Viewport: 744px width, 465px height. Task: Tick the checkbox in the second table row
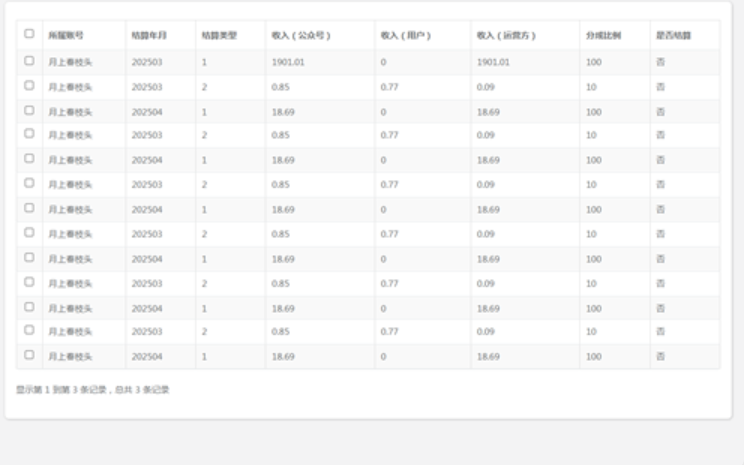tap(30, 86)
